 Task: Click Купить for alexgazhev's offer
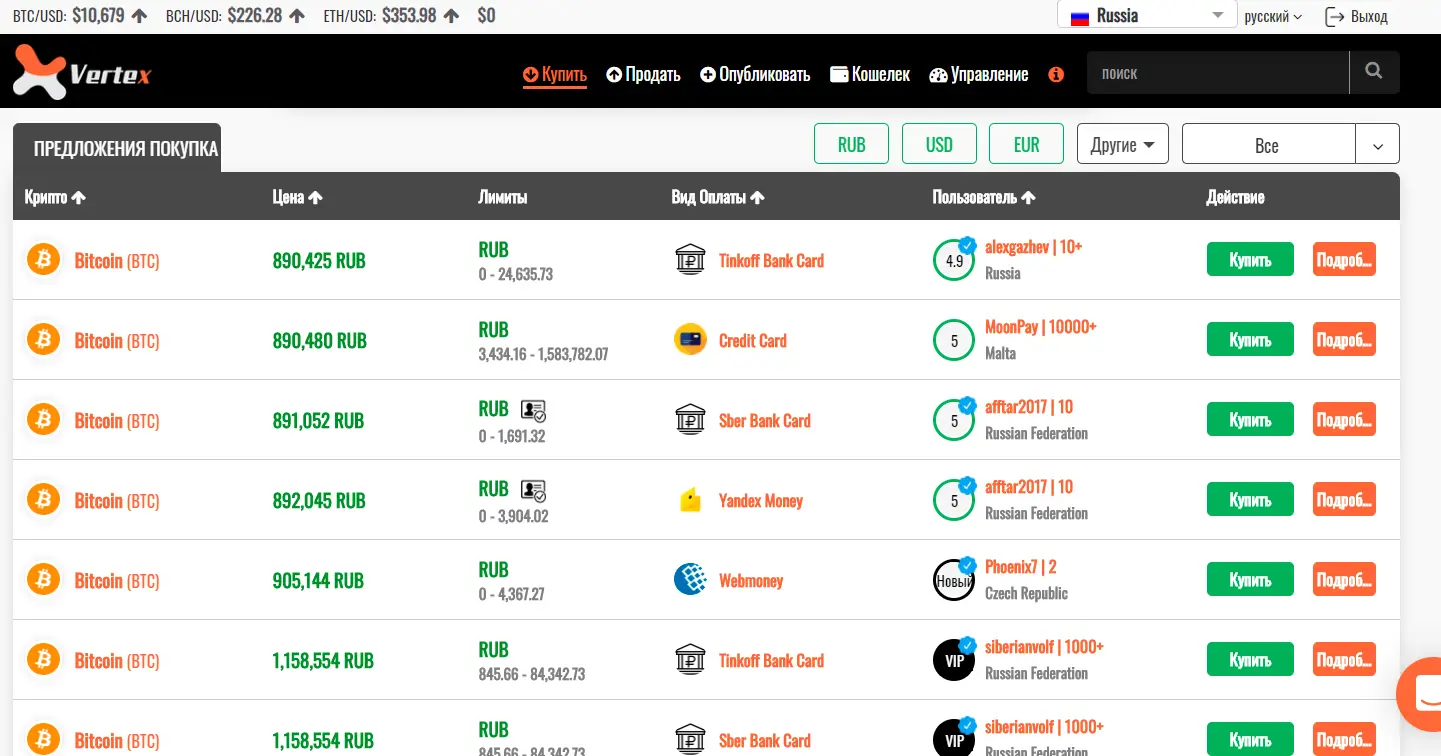tap(1250, 260)
